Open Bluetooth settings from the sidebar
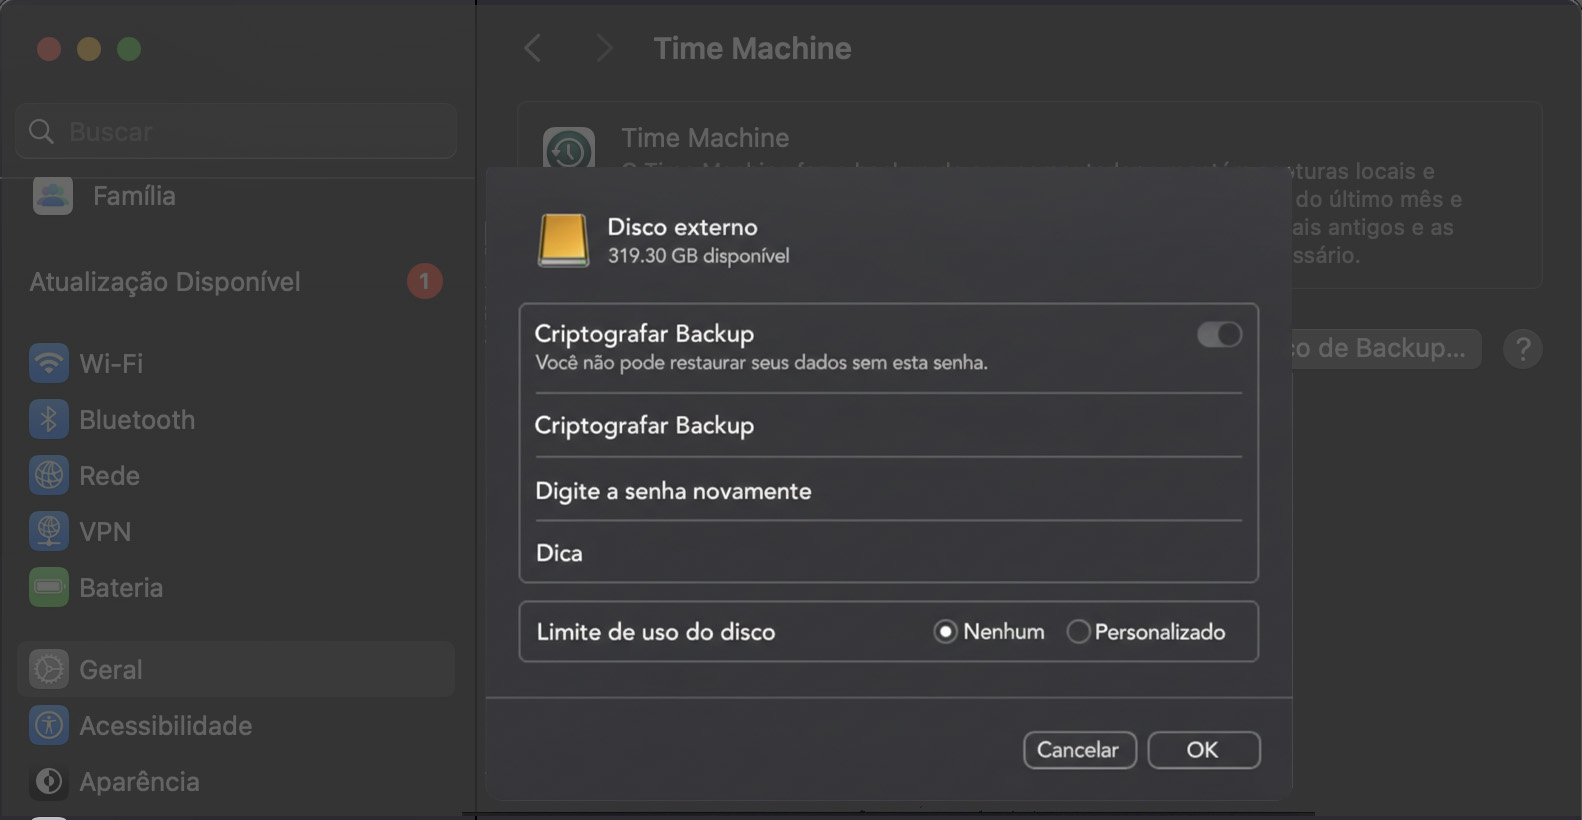This screenshot has width=1582, height=820. (x=47, y=419)
